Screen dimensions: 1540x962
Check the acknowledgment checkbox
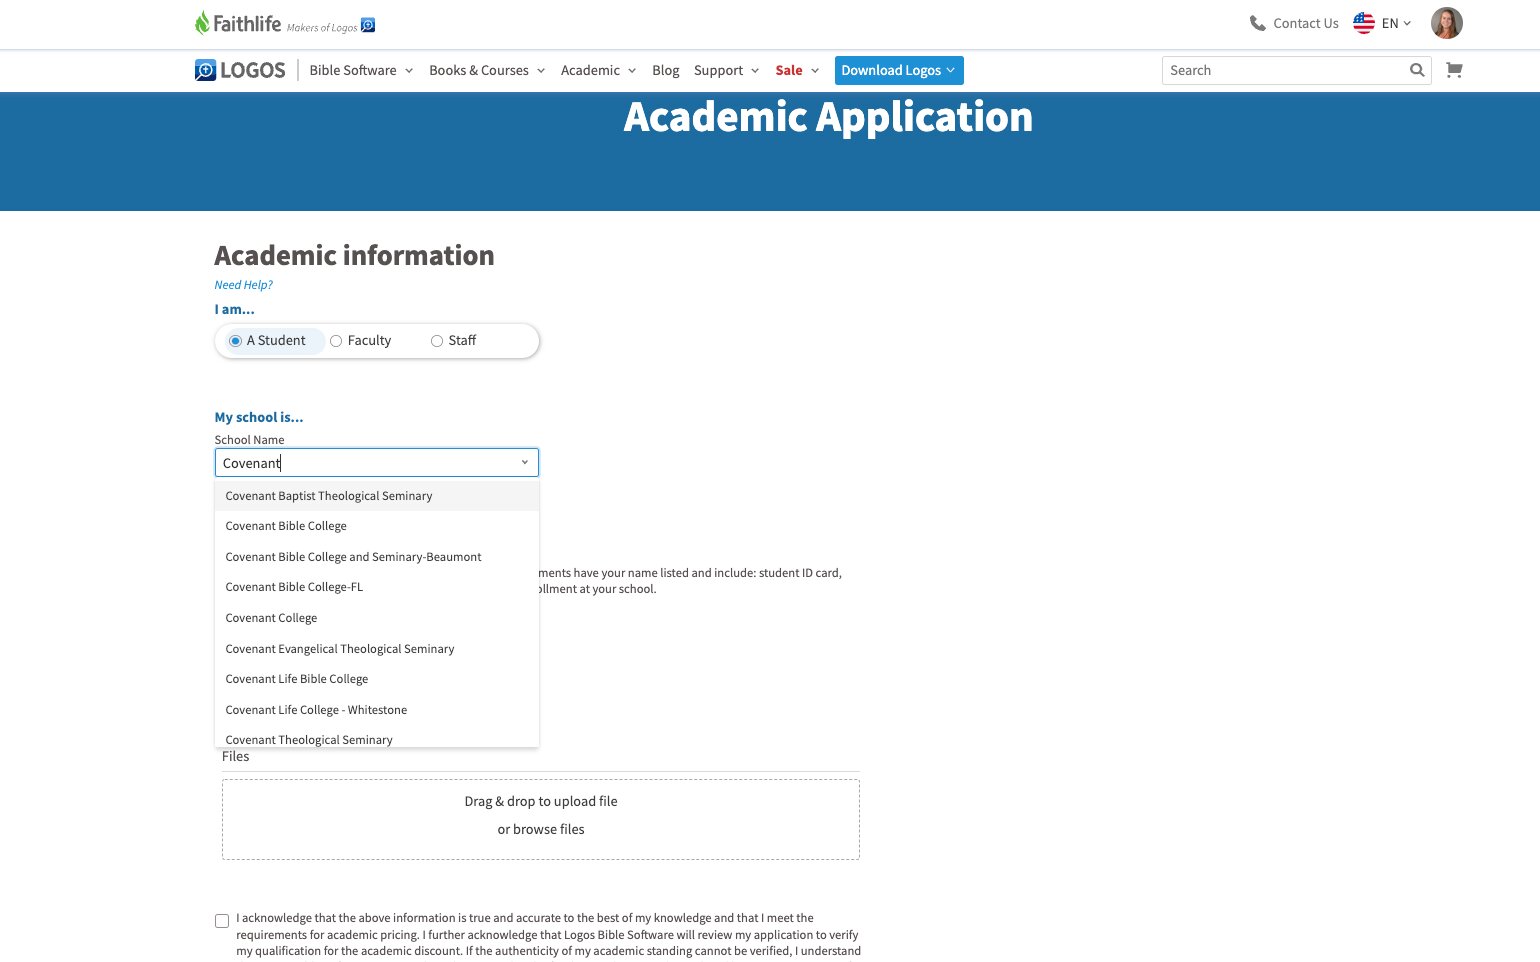point(222,921)
